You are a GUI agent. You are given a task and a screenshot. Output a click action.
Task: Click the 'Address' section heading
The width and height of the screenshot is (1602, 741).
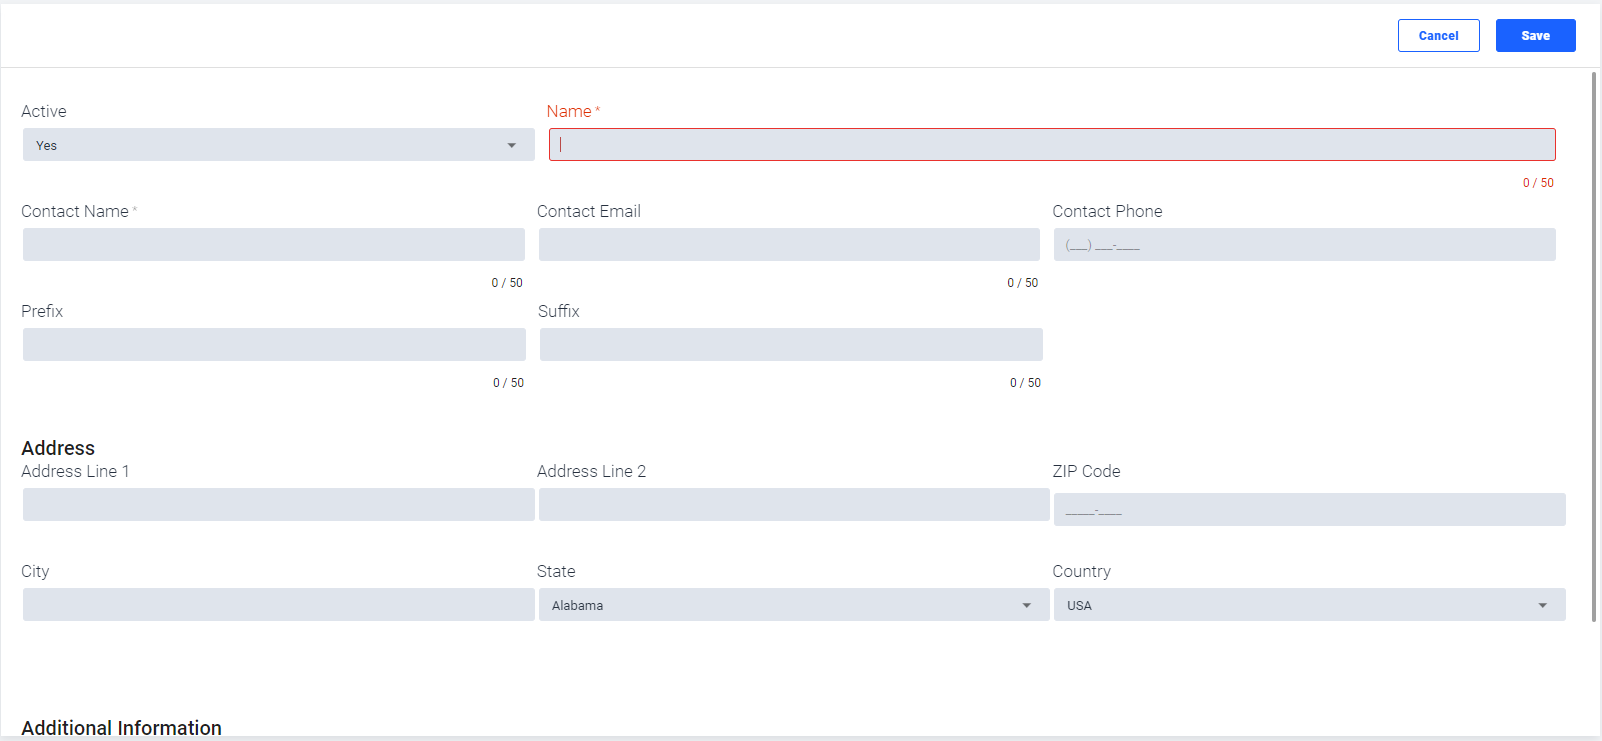point(58,448)
